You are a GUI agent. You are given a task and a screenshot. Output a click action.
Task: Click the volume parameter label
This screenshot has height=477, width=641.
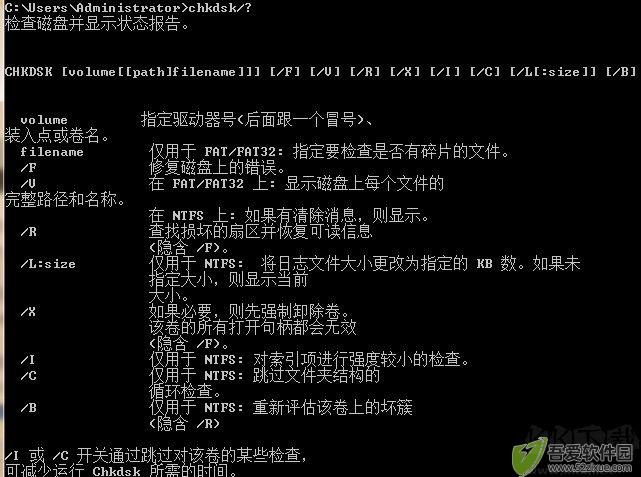(44, 120)
